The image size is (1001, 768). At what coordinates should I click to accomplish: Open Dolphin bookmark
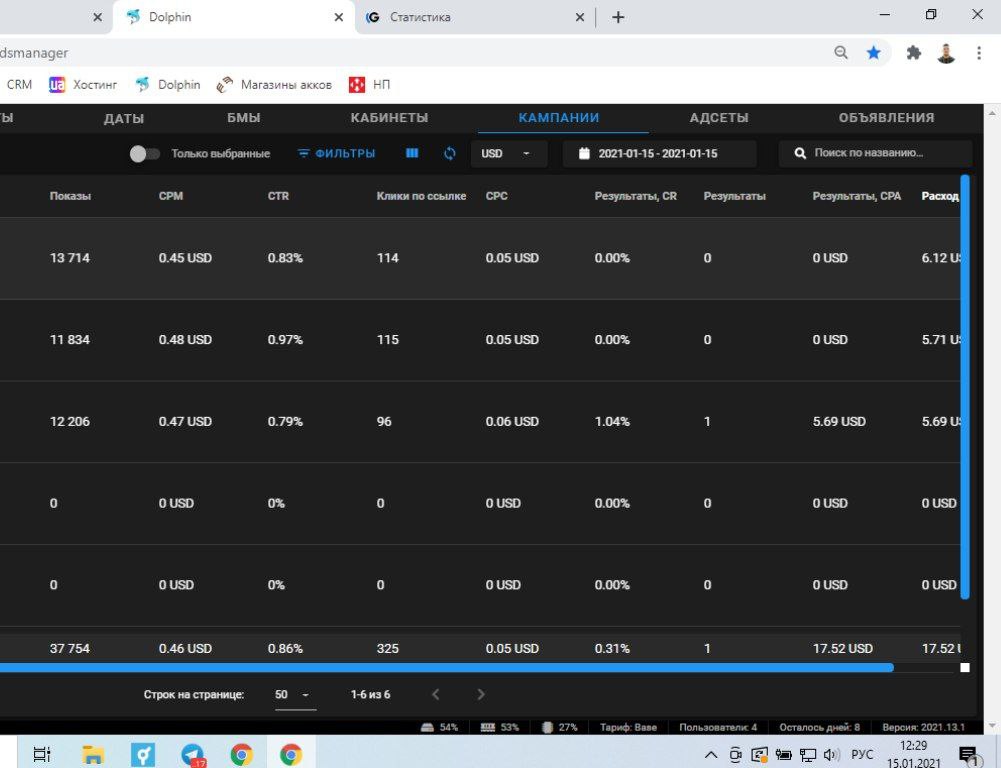pos(168,84)
